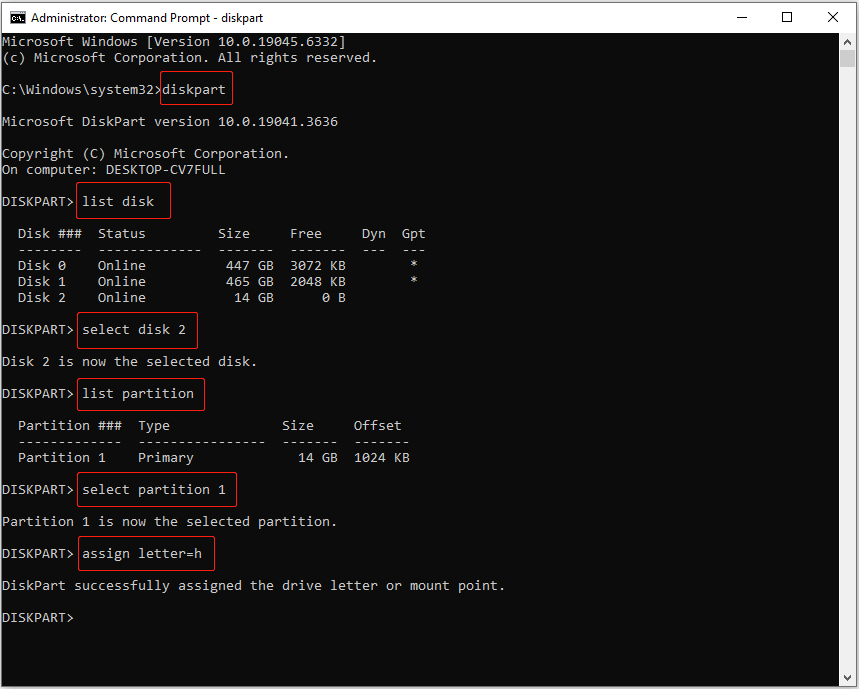Image resolution: width=859 pixels, height=689 pixels.
Task: Click the "assign letter=h" command text
Action: [x=145, y=553]
